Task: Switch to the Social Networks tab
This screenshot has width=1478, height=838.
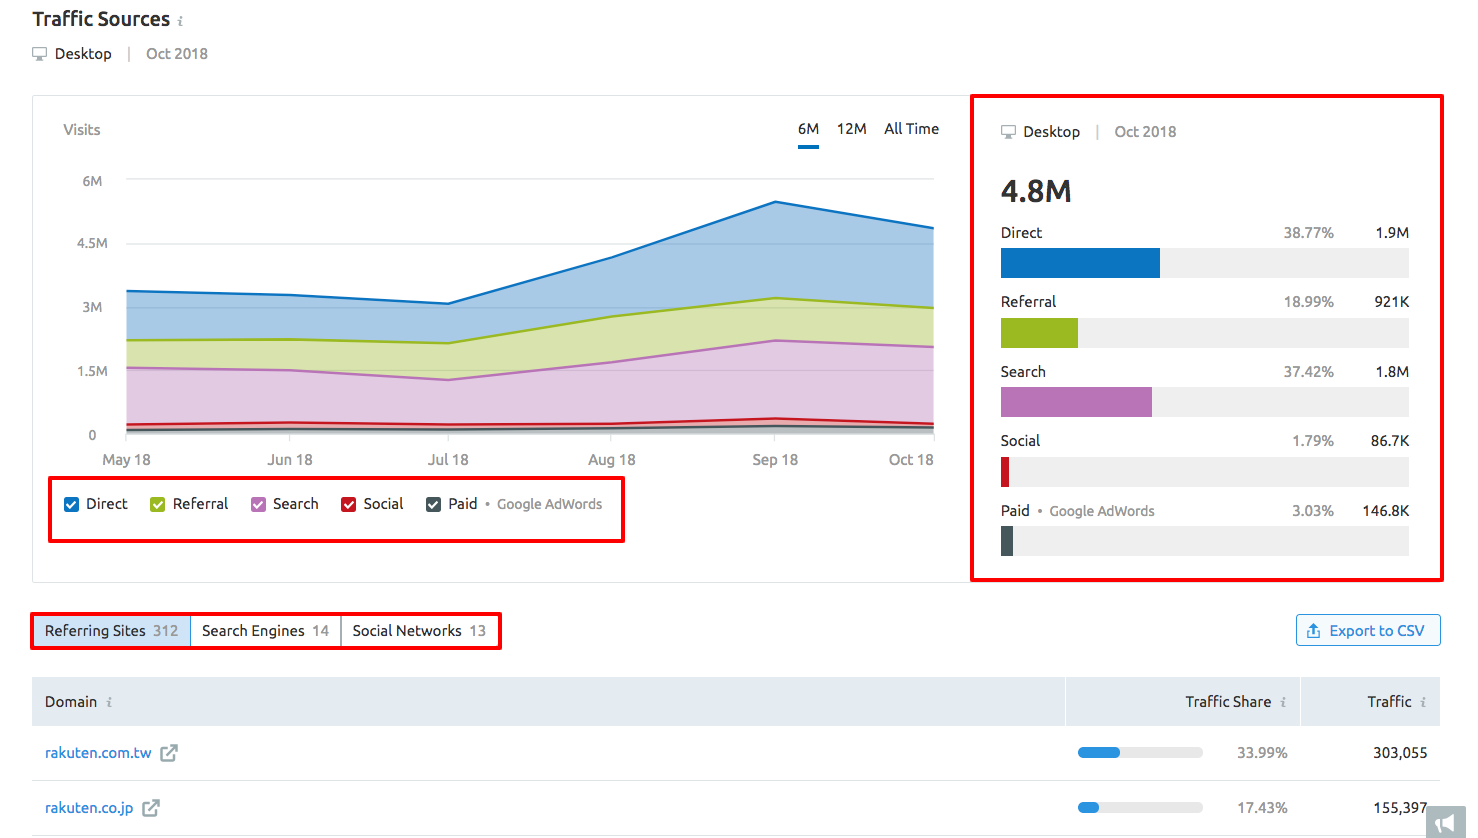Action: click(x=419, y=631)
